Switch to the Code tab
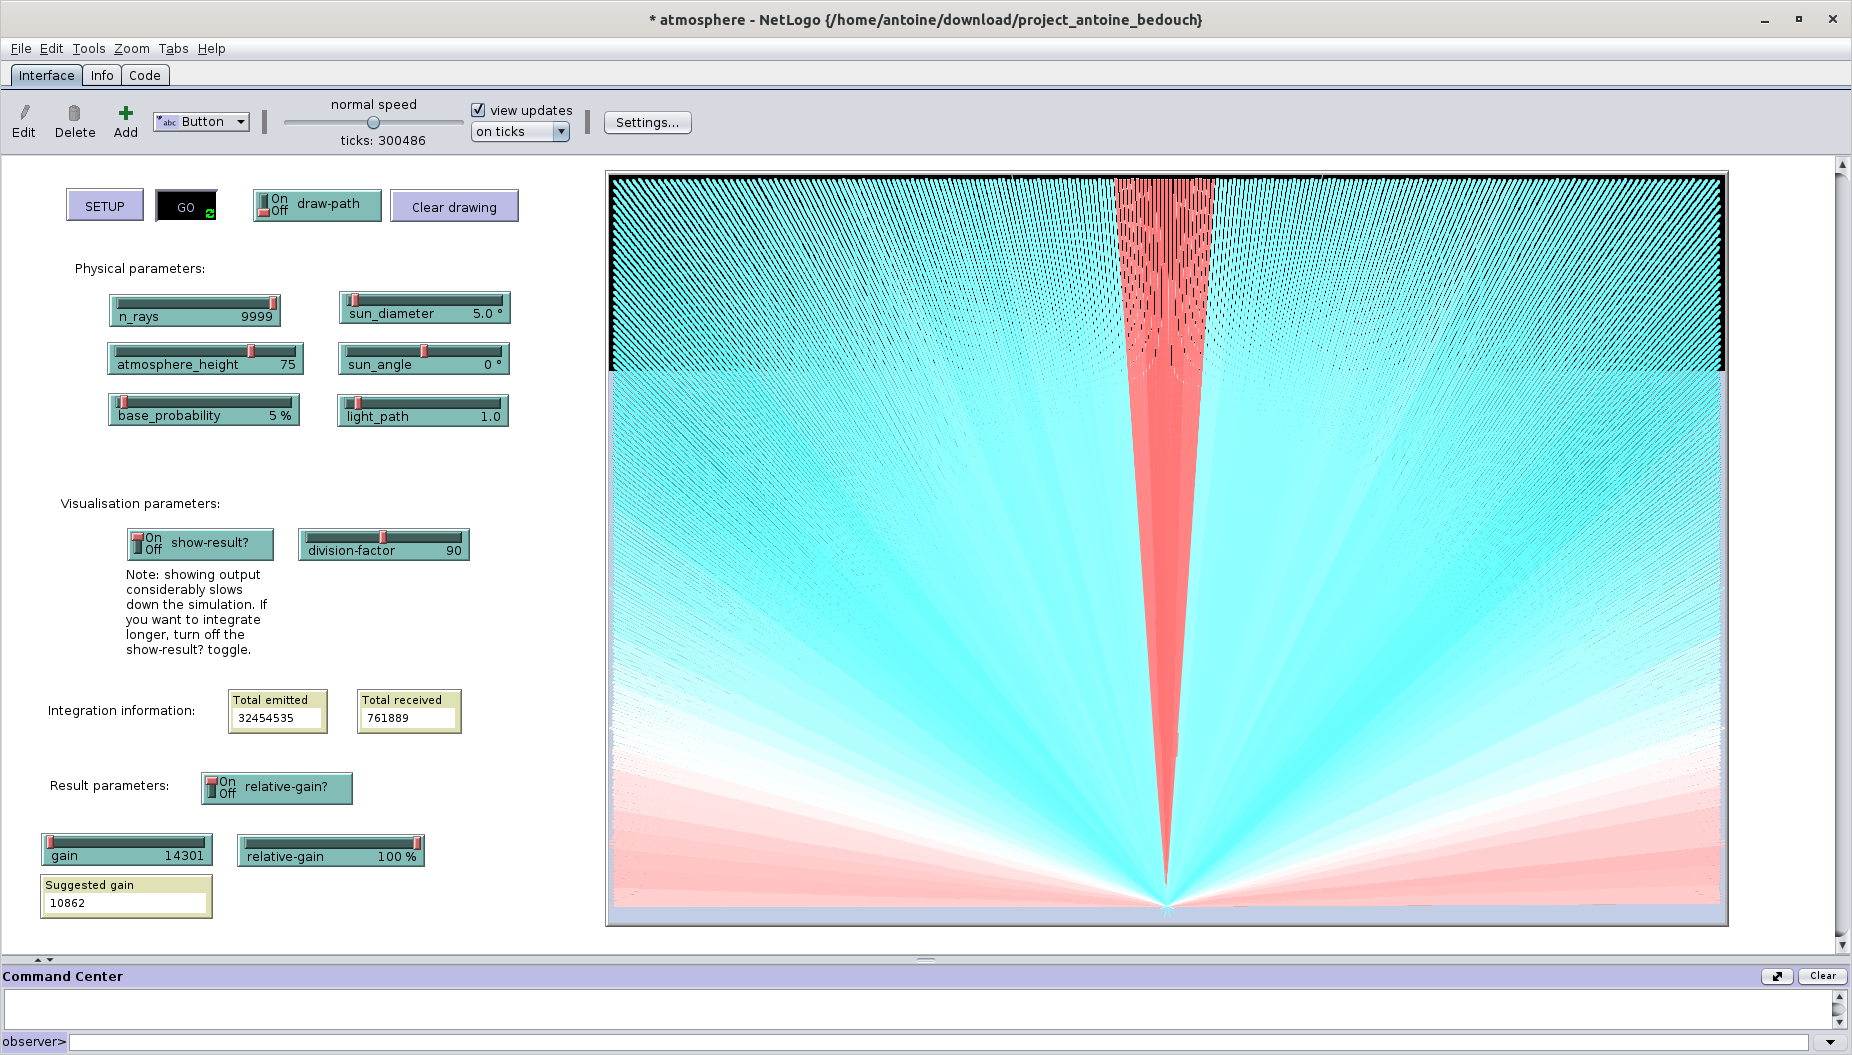This screenshot has height=1055, width=1852. tap(144, 75)
